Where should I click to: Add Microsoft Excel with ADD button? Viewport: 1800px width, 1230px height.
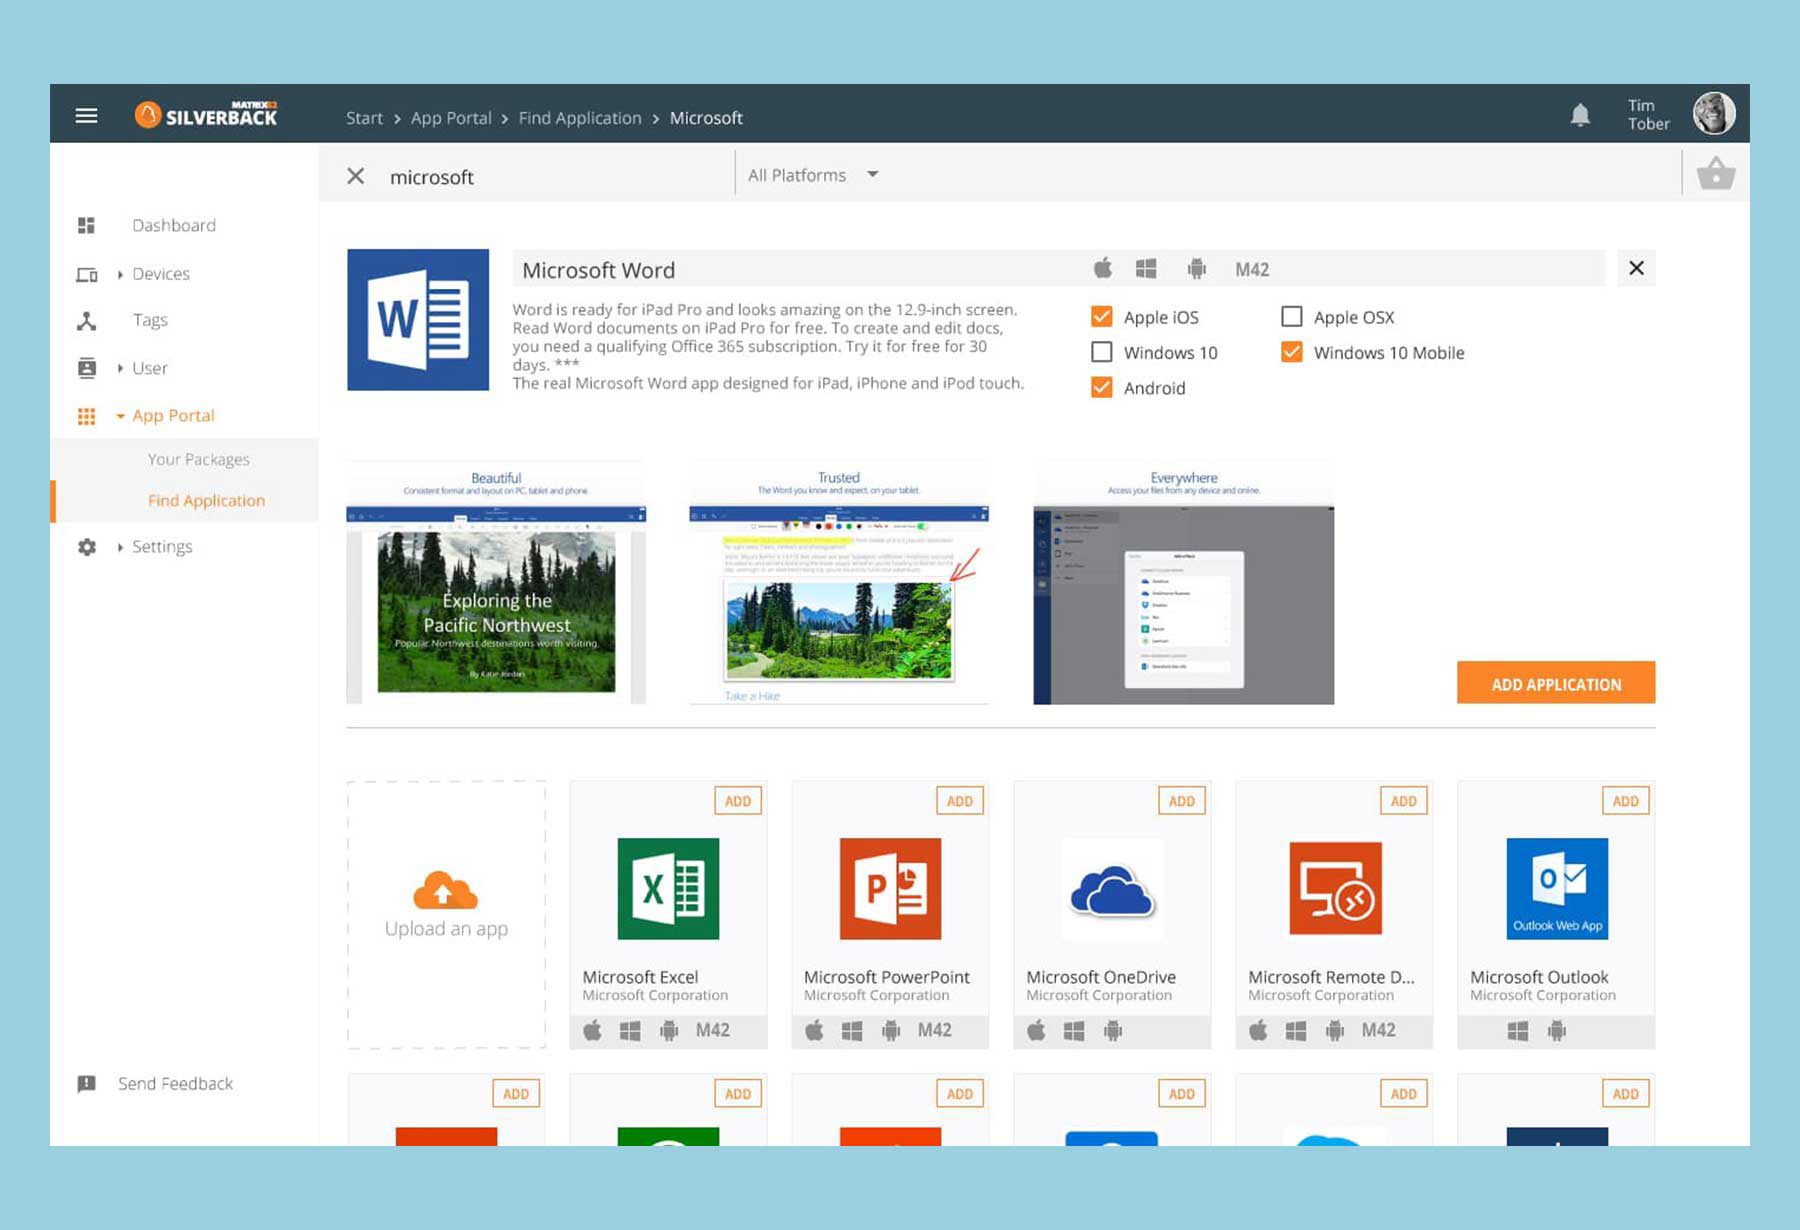[x=738, y=801]
